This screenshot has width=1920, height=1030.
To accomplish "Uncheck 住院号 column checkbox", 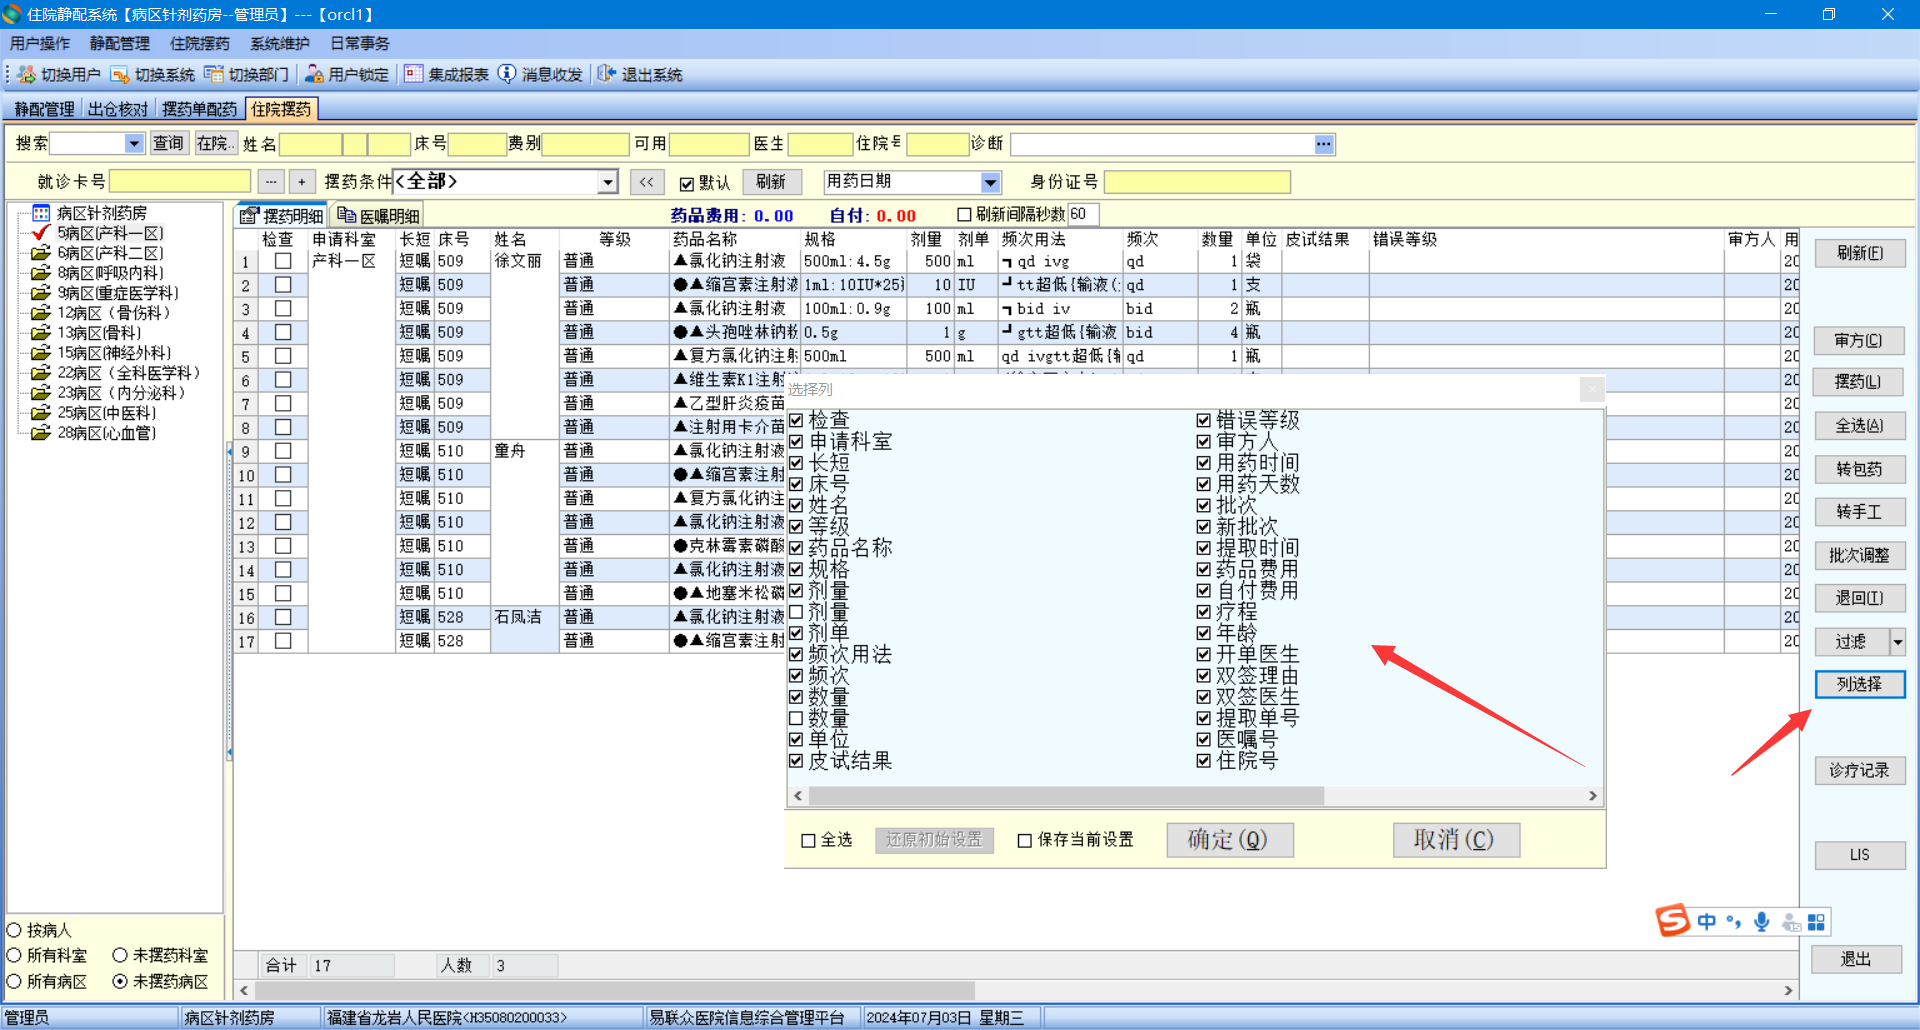I will coord(1204,761).
